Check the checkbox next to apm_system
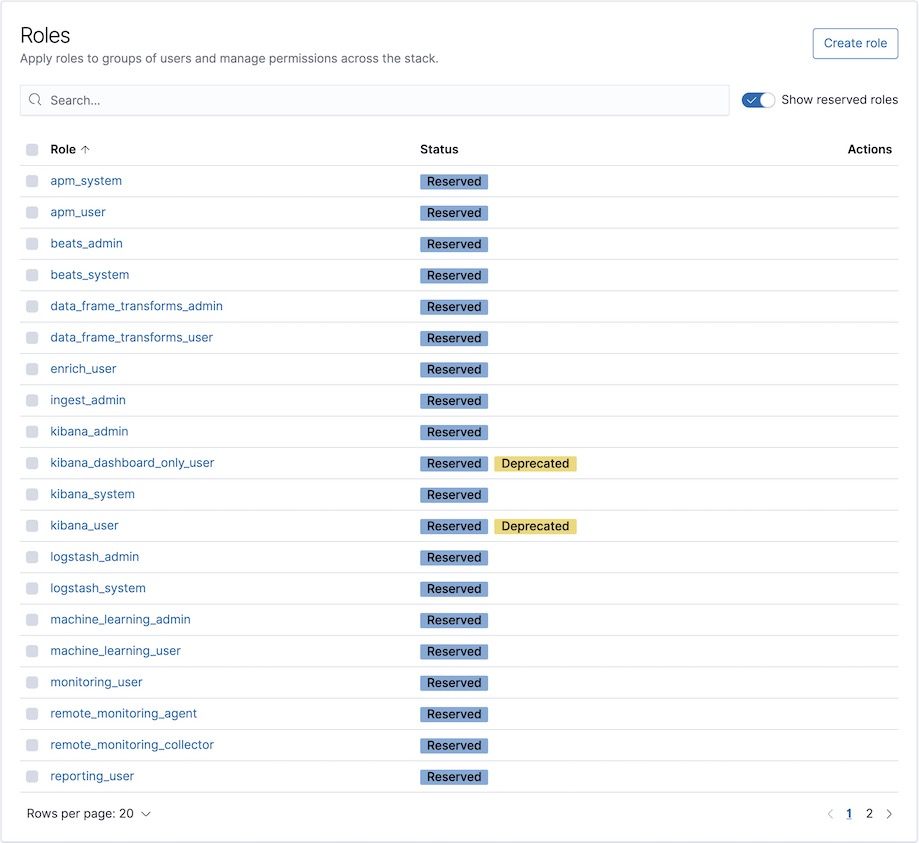 click(x=32, y=181)
